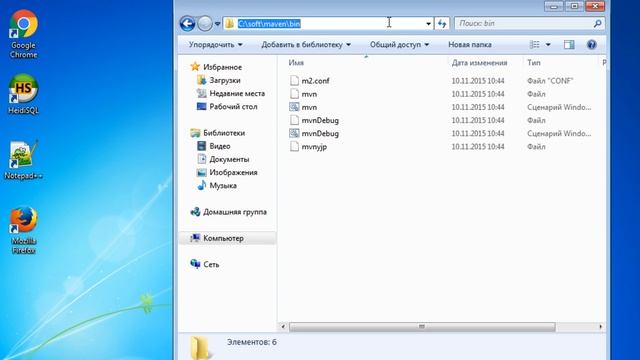Select the m2.conf file
Screen dimensions: 640x360
[x=315, y=81]
